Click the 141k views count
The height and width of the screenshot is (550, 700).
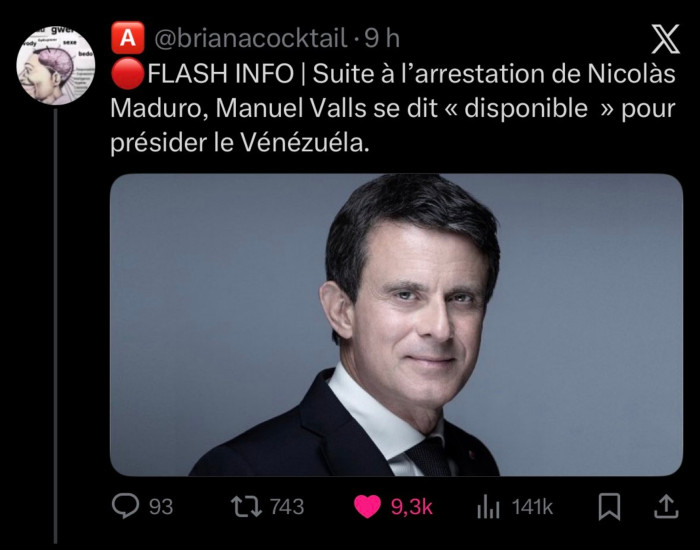(532, 508)
